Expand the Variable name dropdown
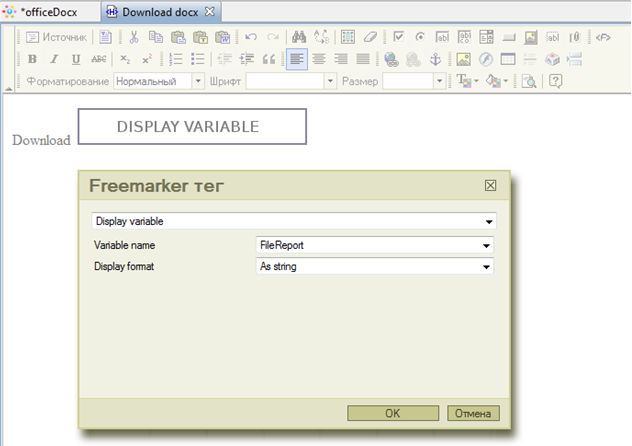This screenshot has width=632, height=446. (x=487, y=245)
